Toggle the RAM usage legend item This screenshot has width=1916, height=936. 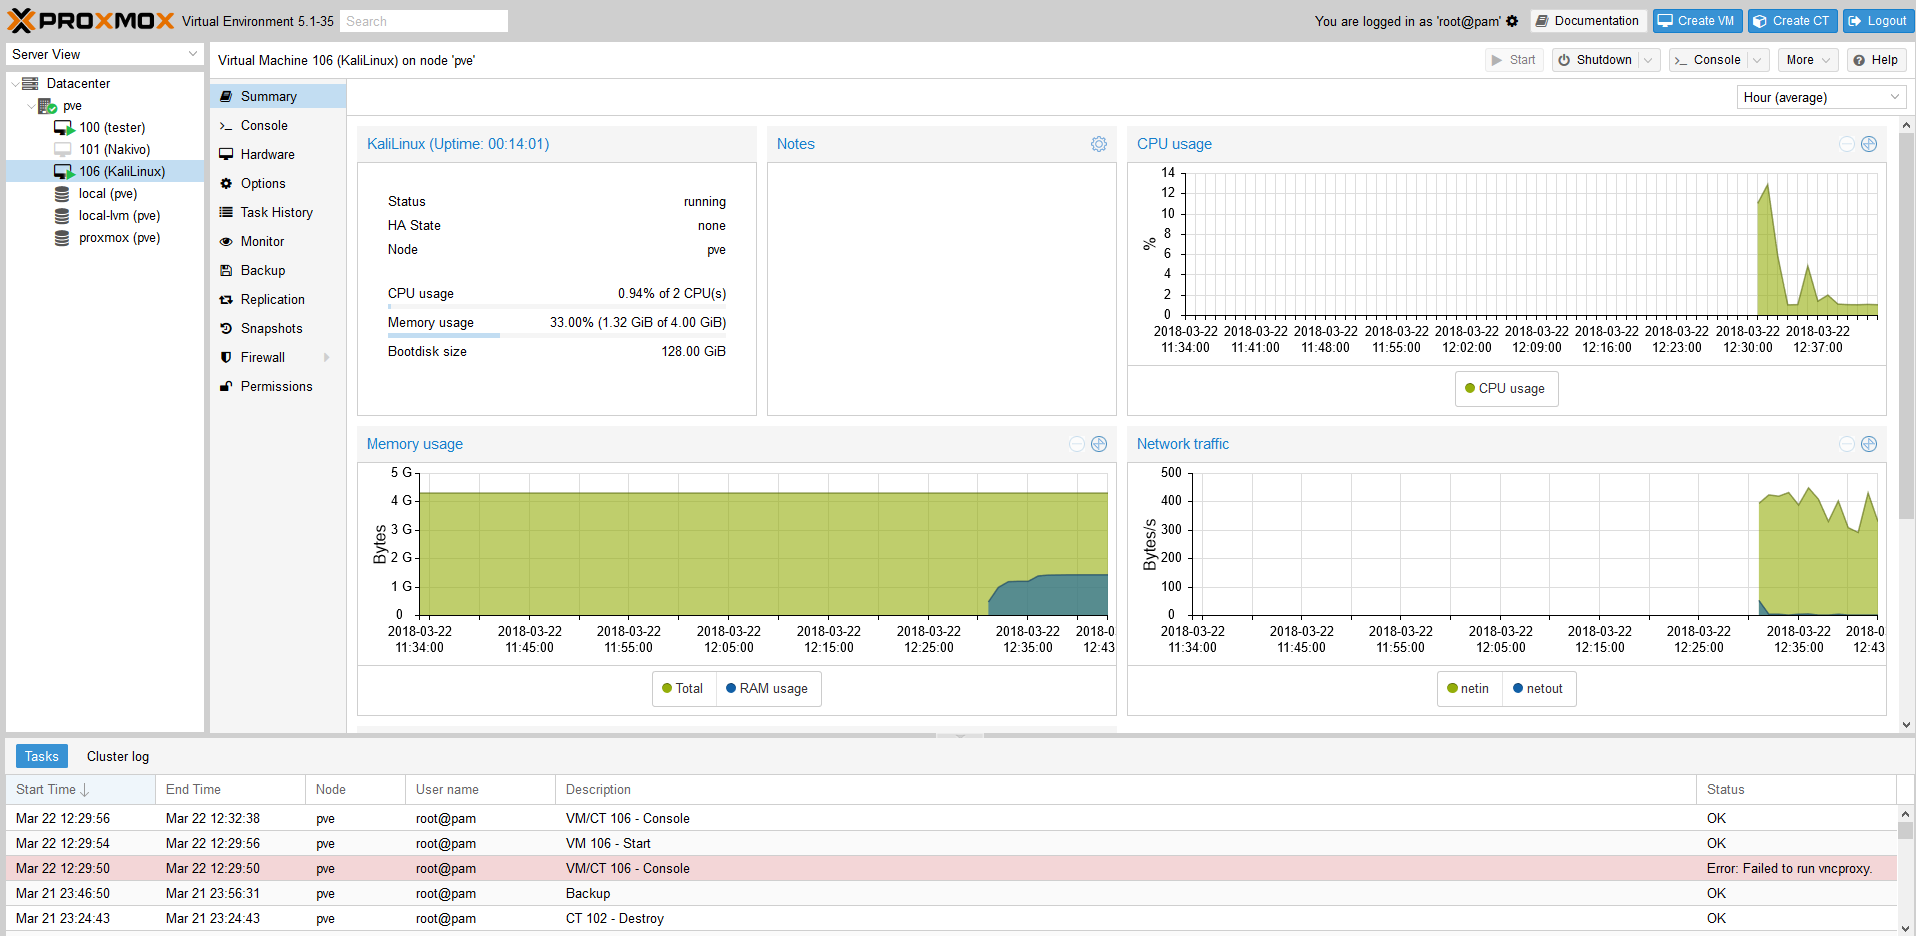coord(768,688)
